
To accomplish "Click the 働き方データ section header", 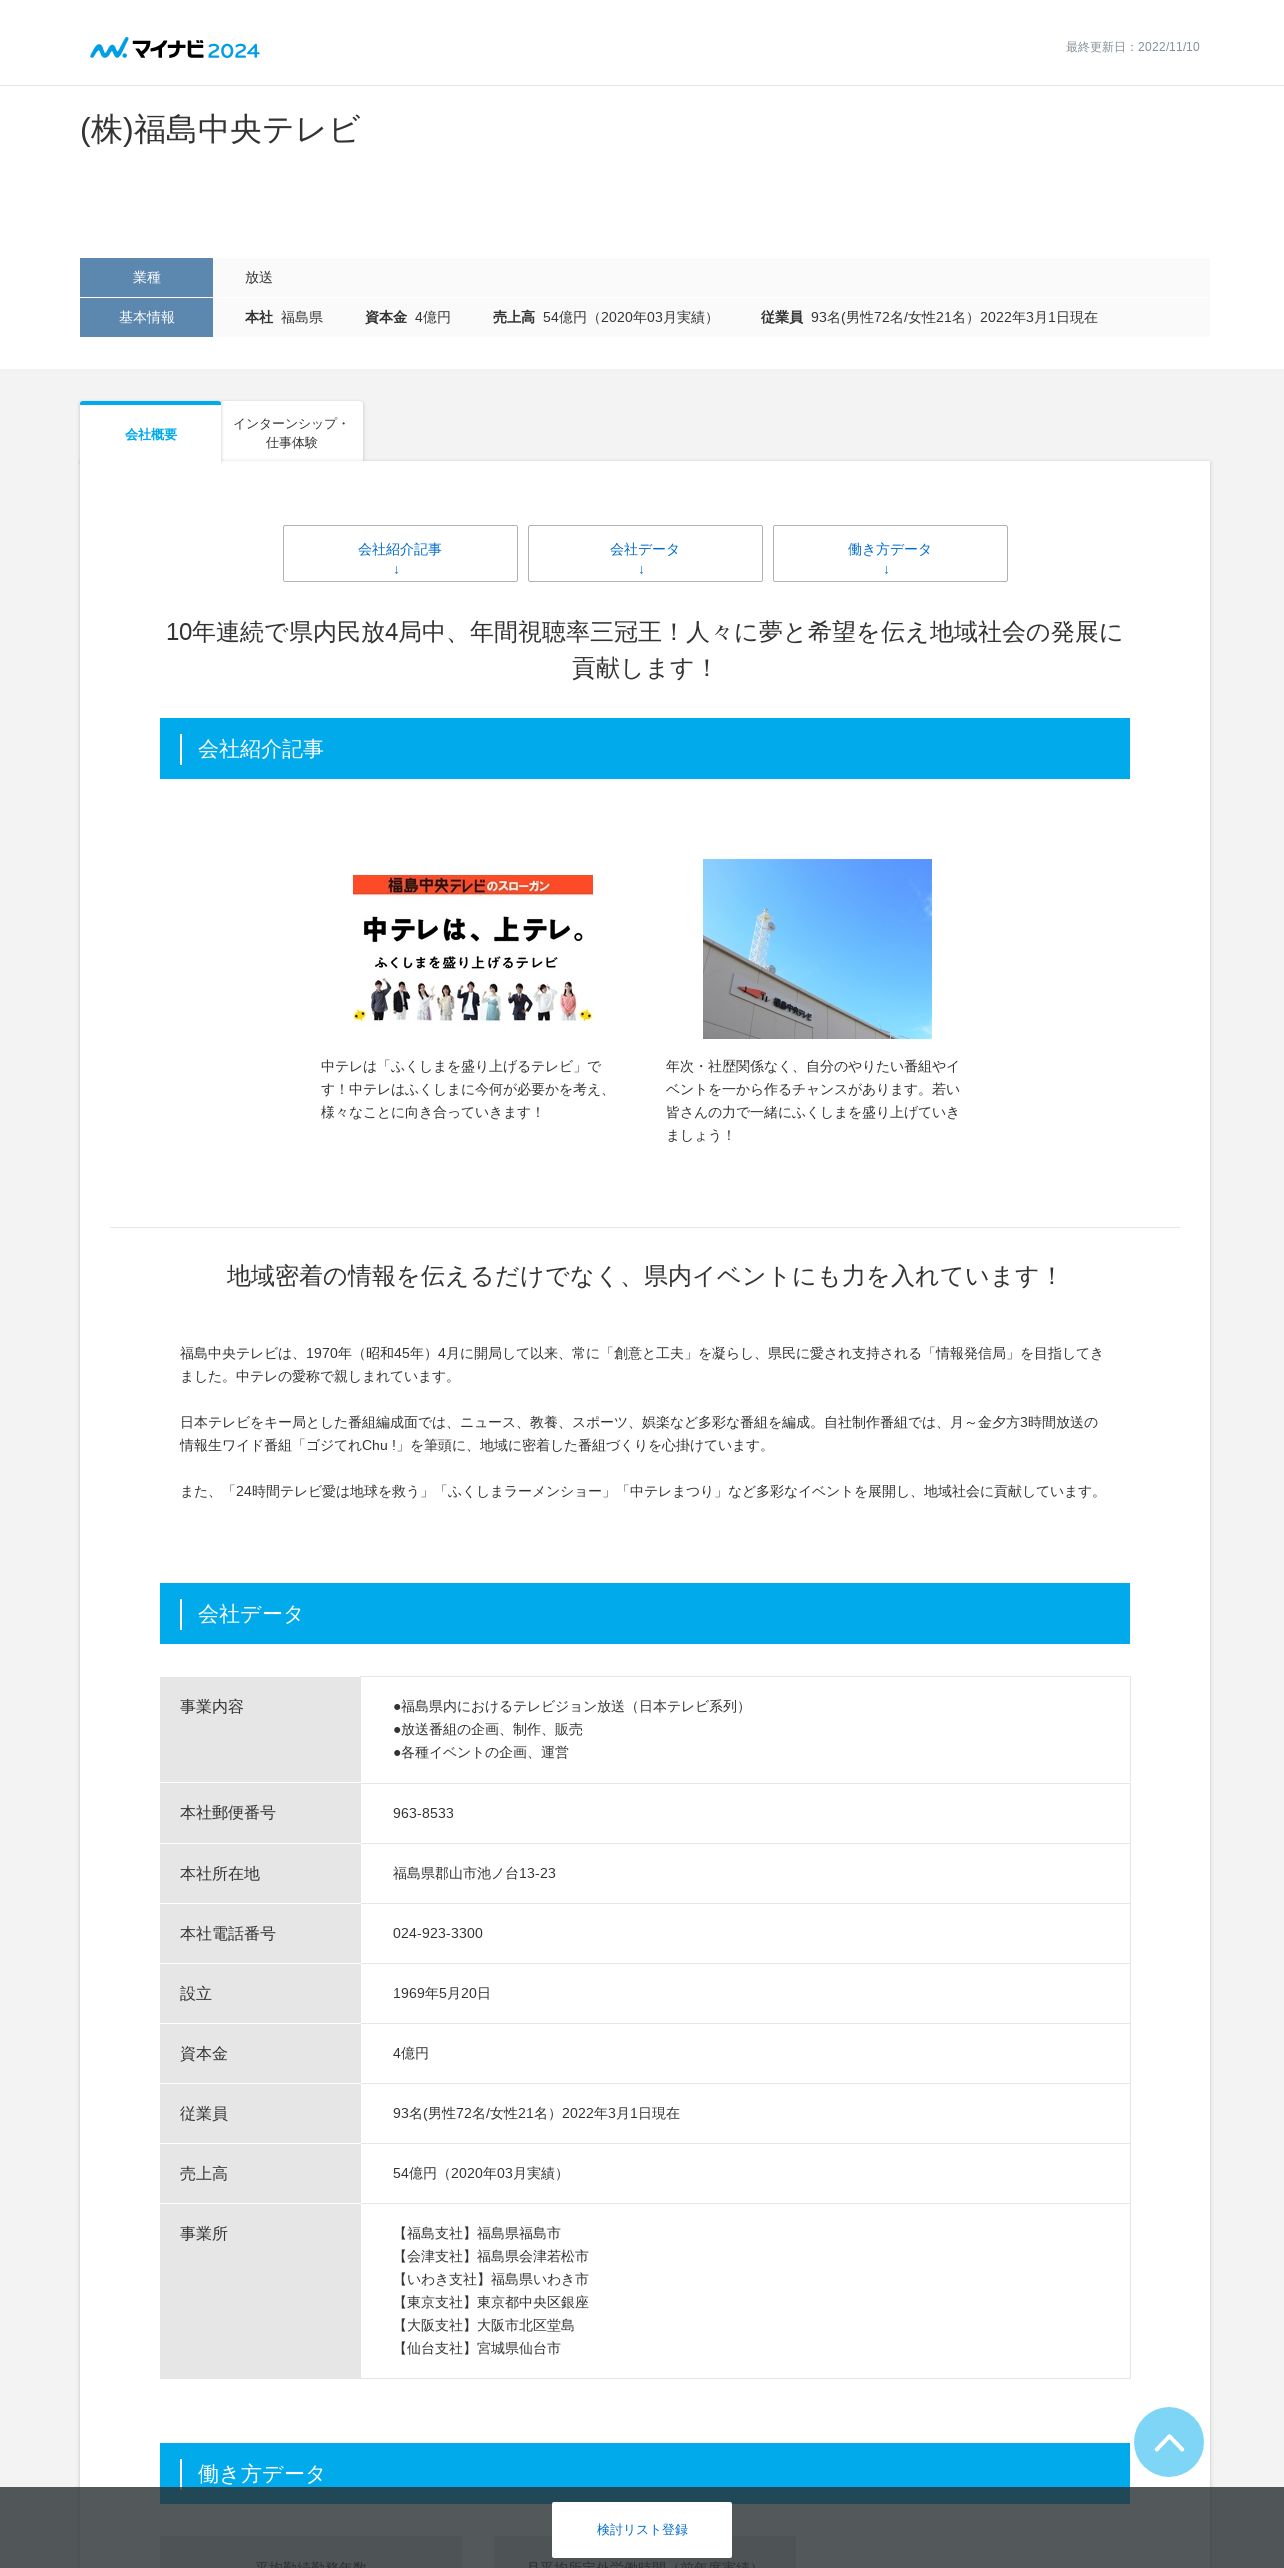I will [x=645, y=2473].
